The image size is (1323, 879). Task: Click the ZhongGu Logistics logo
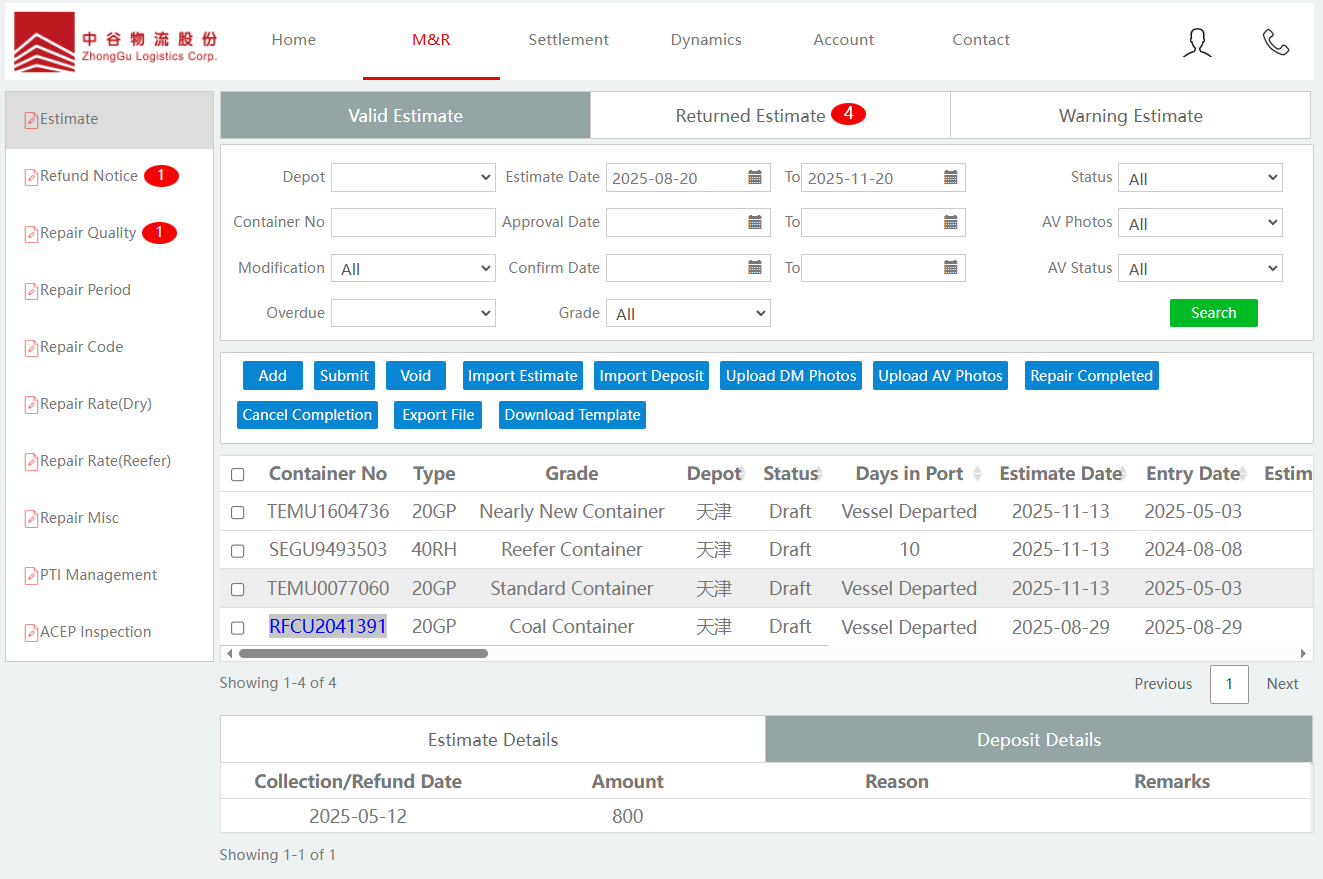coord(115,42)
